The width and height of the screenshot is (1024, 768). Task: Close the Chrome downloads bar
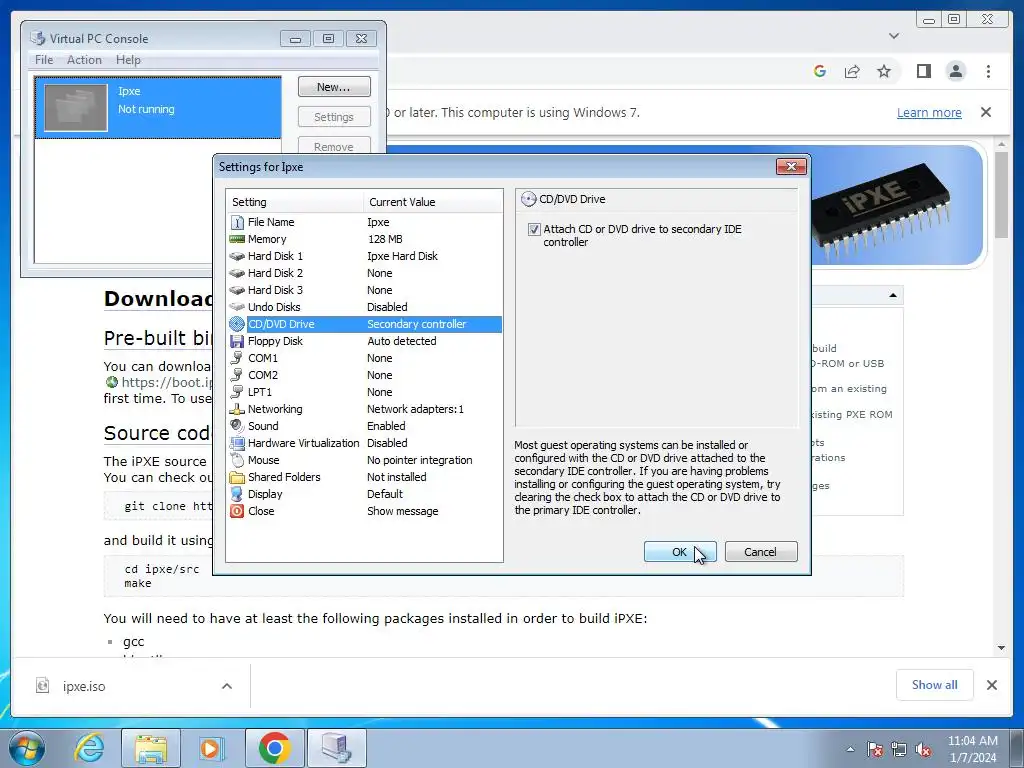(991, 685)
